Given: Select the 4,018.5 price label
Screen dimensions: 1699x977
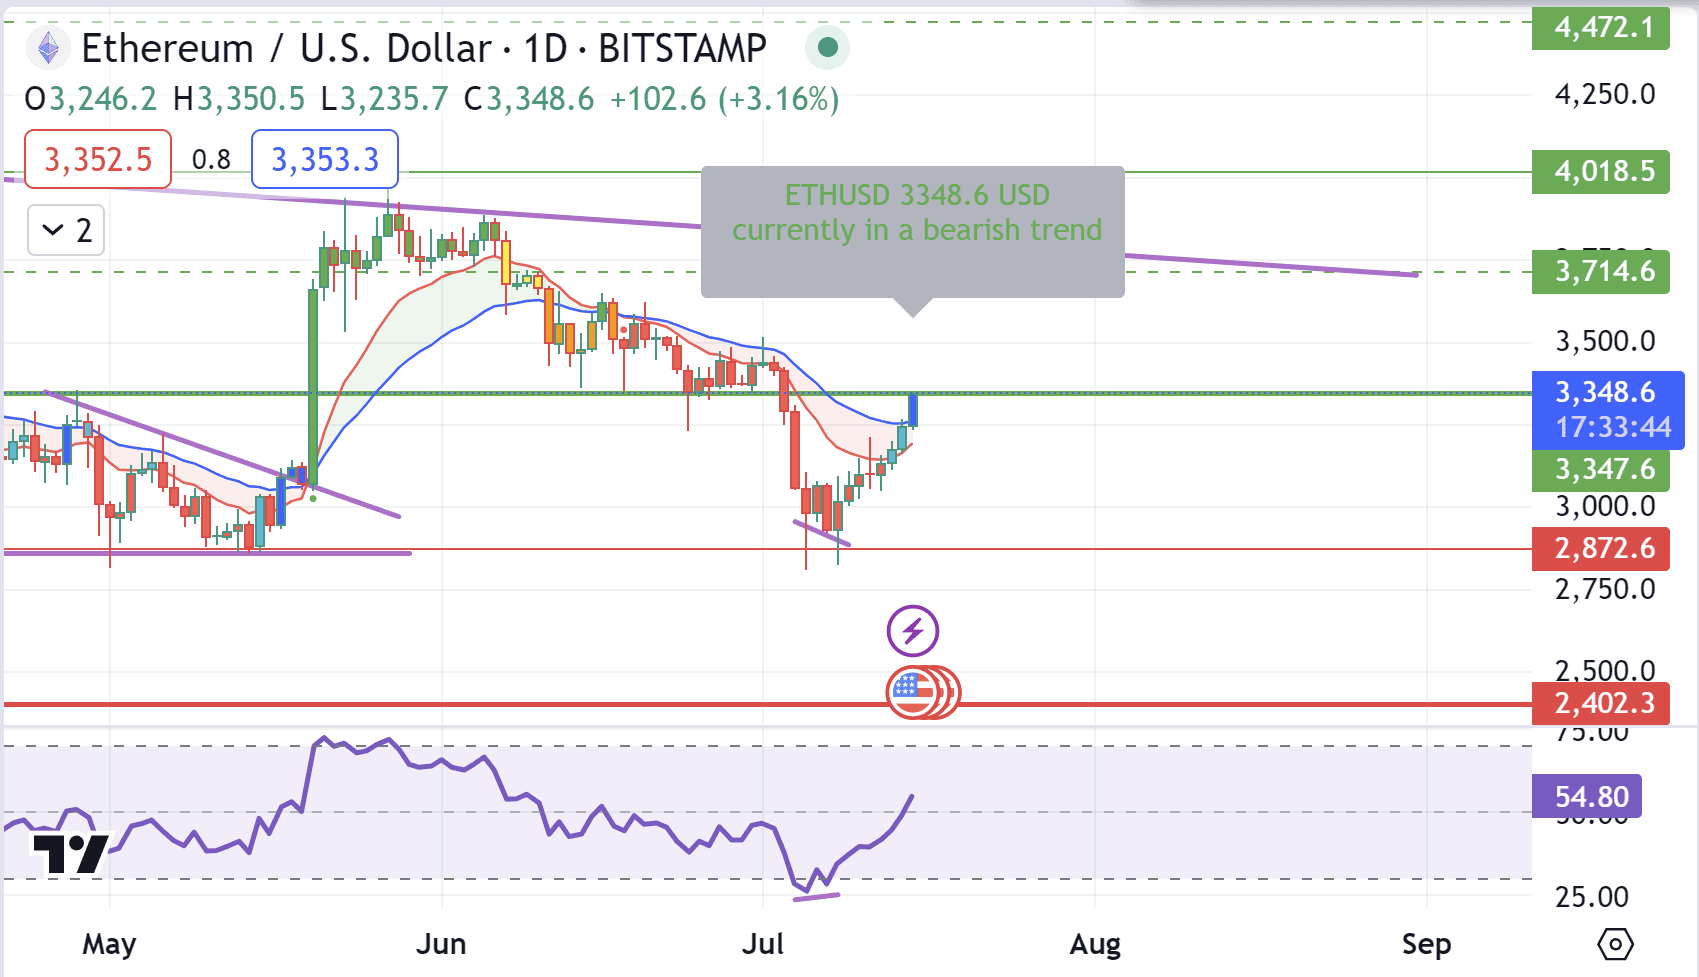Looking at the screenshot, I should 1601,171.
